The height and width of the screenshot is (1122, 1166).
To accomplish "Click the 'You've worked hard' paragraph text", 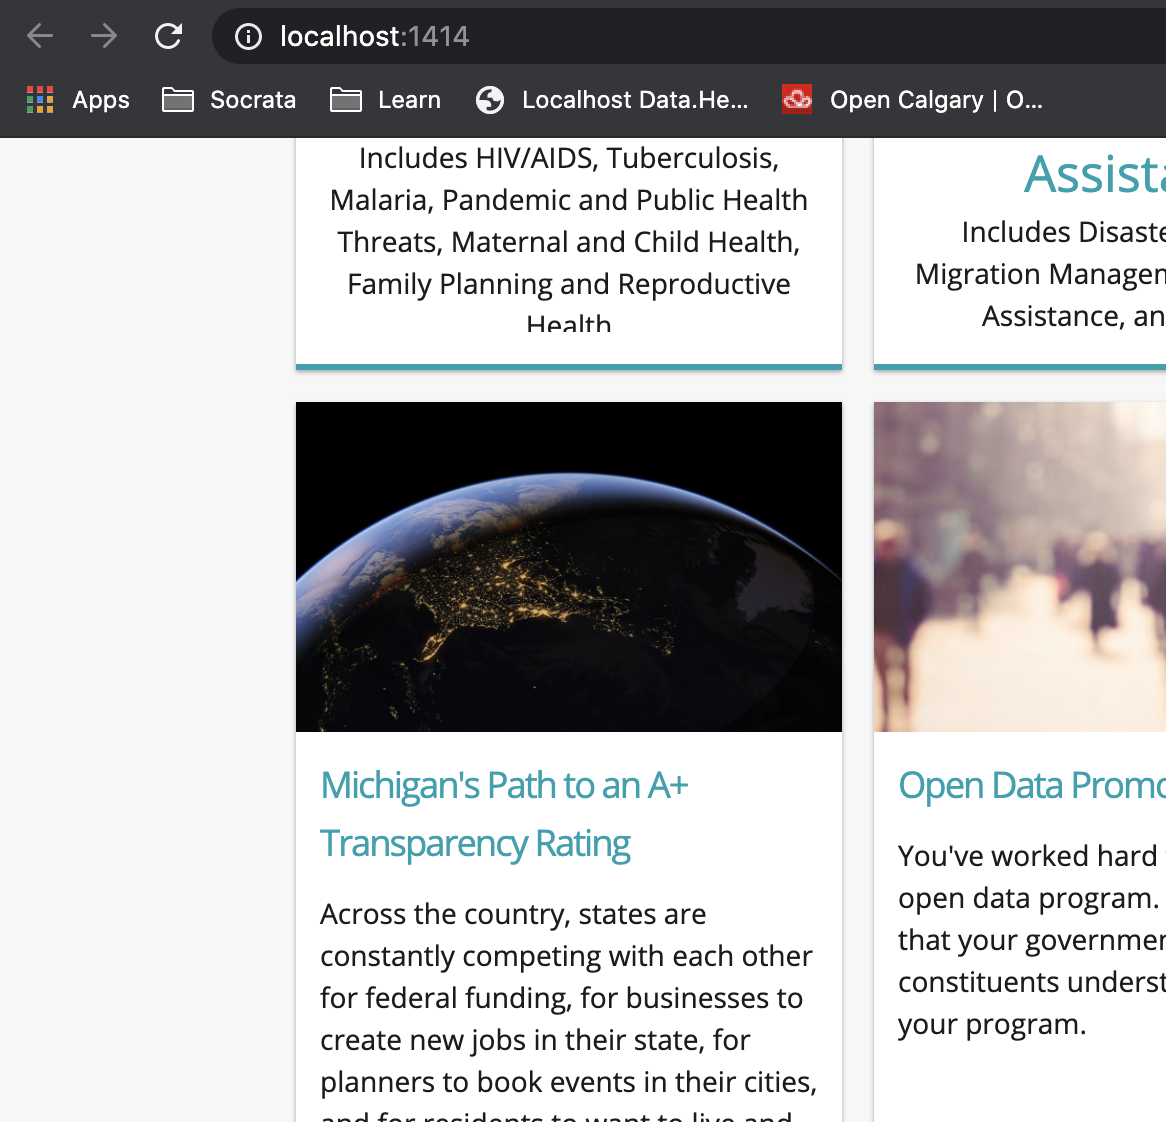I will (x=1031, y=940).
